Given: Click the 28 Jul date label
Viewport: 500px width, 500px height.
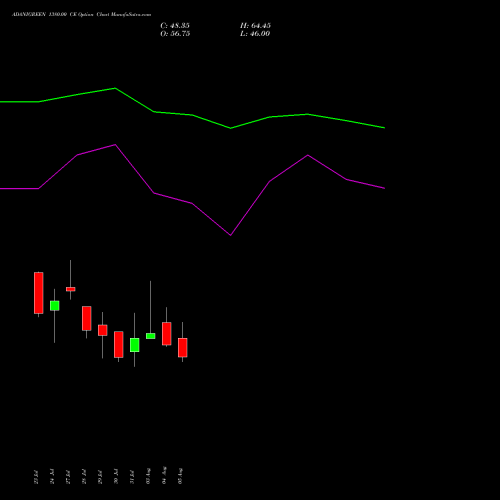Looking at the screenshot, I should 84,477.
